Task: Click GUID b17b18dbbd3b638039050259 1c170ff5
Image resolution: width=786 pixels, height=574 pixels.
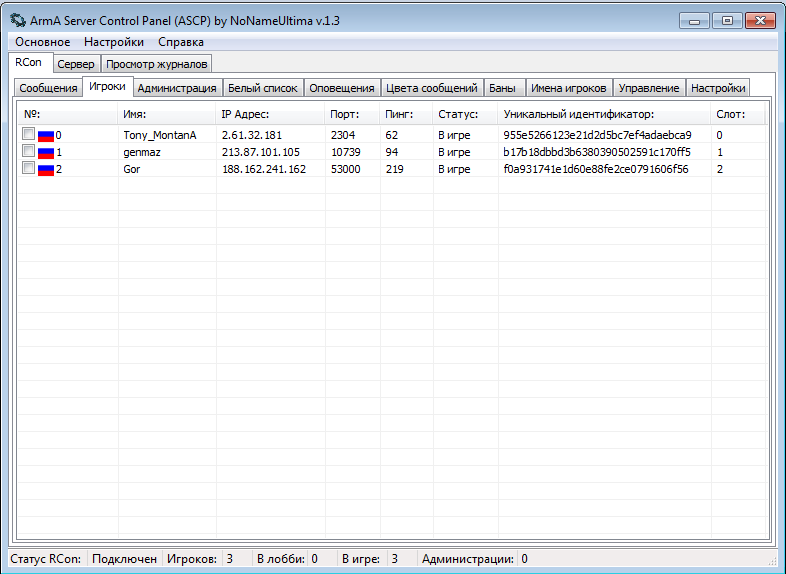Action: point(597,152)
